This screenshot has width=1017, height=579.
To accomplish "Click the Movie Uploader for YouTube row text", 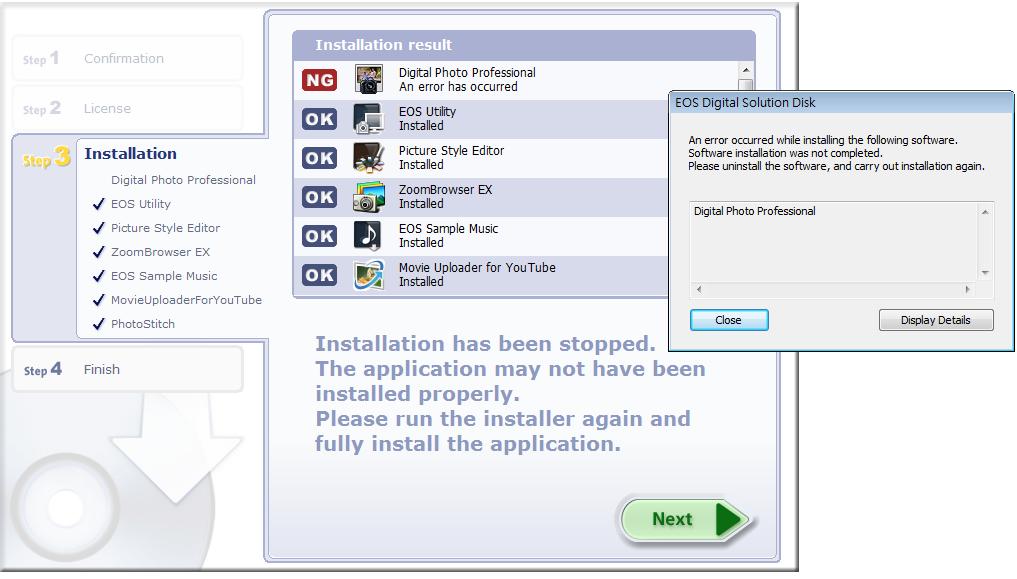I will (477, 274).
